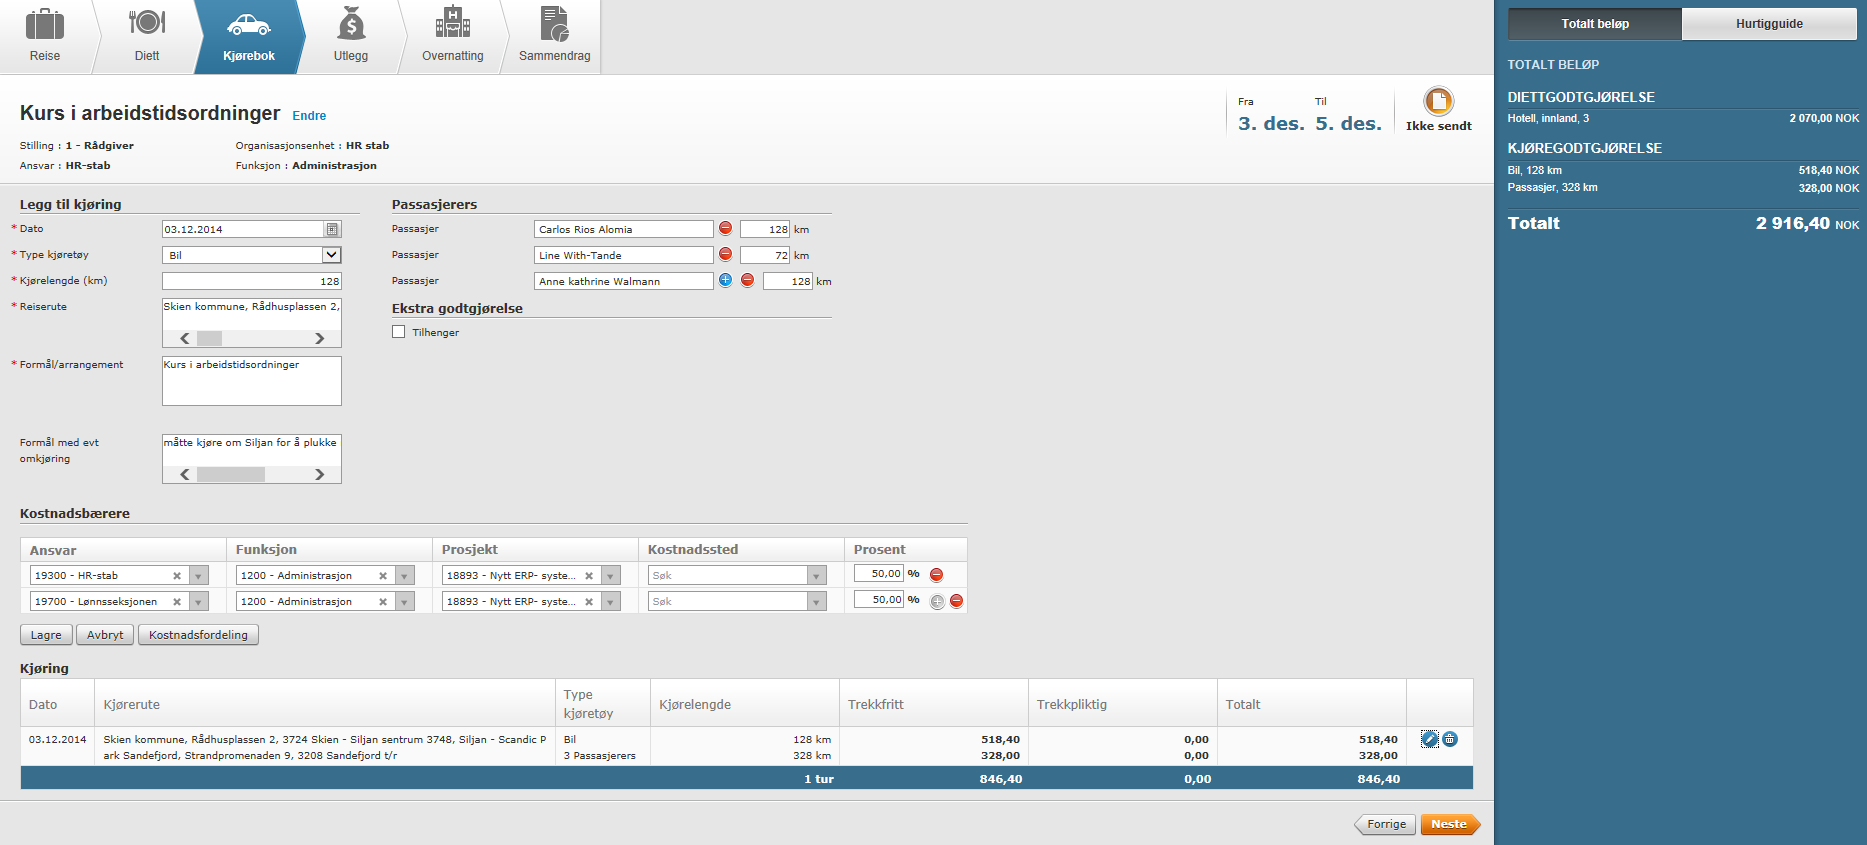The height and width of the screenshot is (845, 1867).
Task: Show the Totalt beløp panel tab
Action: coord(1595,24)
